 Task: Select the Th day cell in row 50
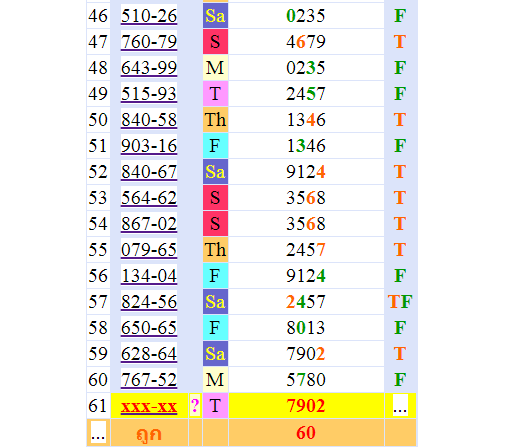coord(215,120)
